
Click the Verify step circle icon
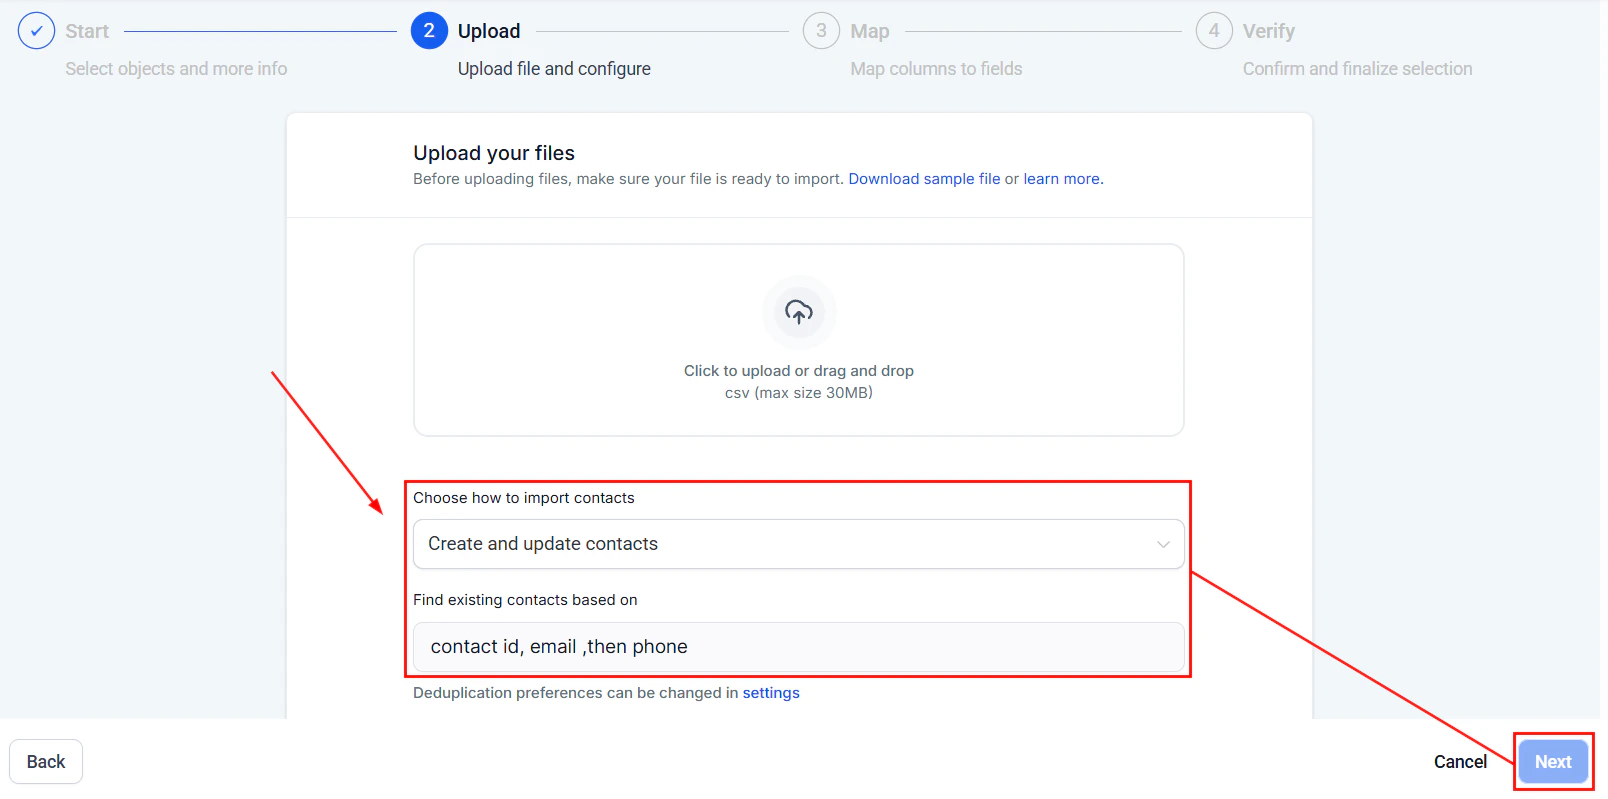pos(1214,30)
